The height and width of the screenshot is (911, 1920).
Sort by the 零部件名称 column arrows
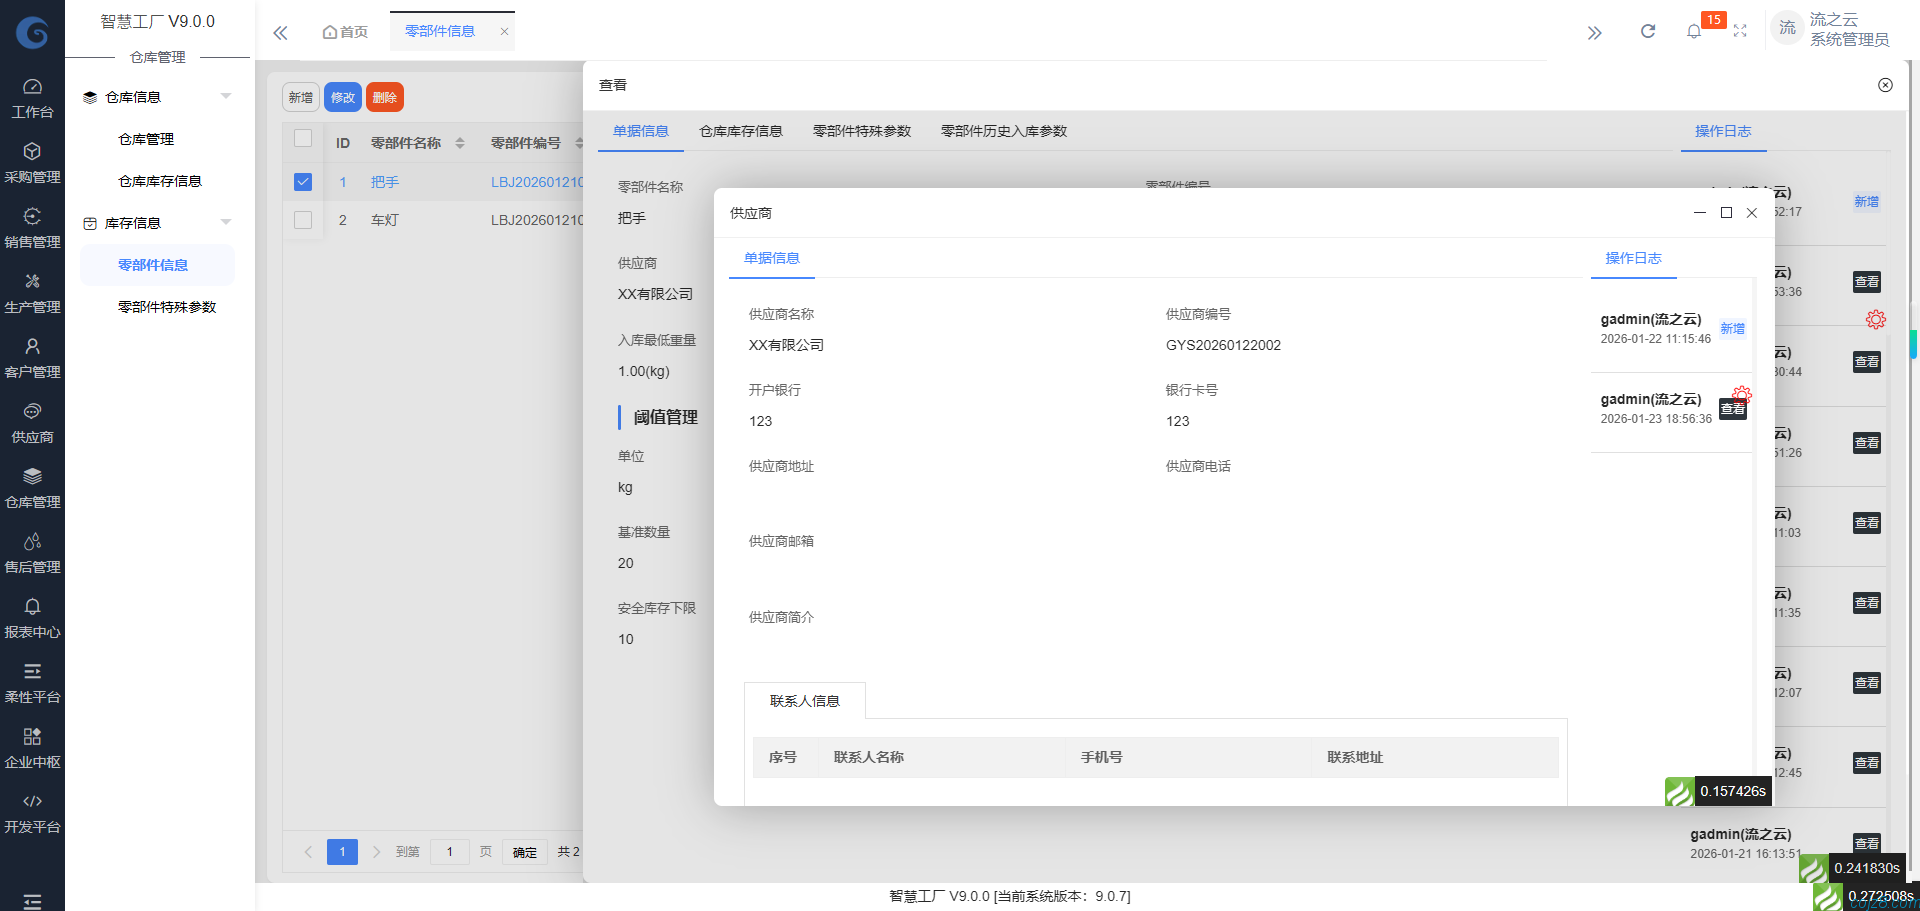[x=459, y=142]
